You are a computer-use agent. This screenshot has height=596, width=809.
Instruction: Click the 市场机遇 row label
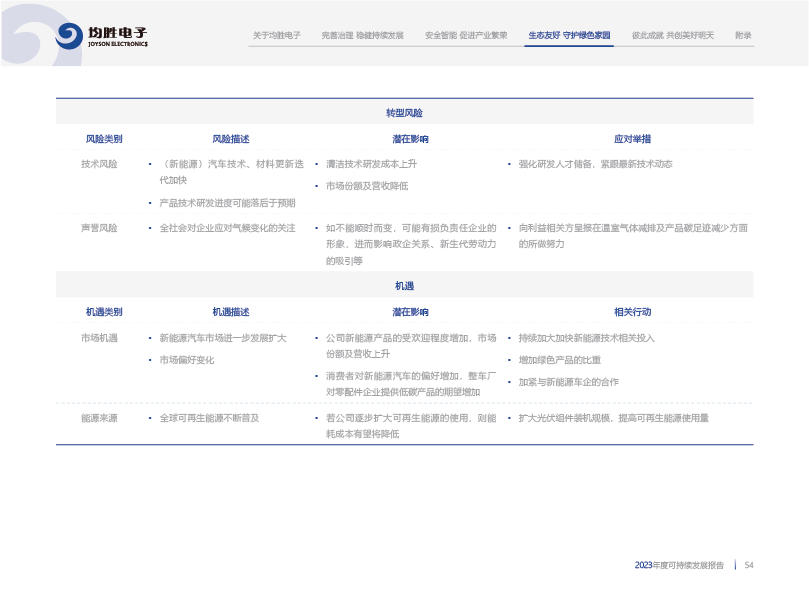99,338
